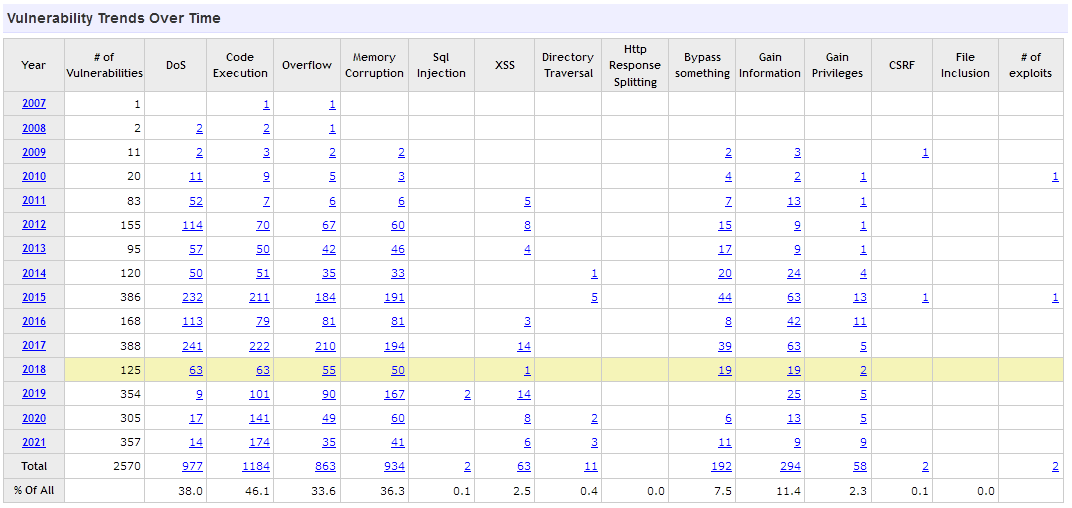1072x508 pixels.
Task: Click 2017 XSS count of 14
Action: coord(524,346)
